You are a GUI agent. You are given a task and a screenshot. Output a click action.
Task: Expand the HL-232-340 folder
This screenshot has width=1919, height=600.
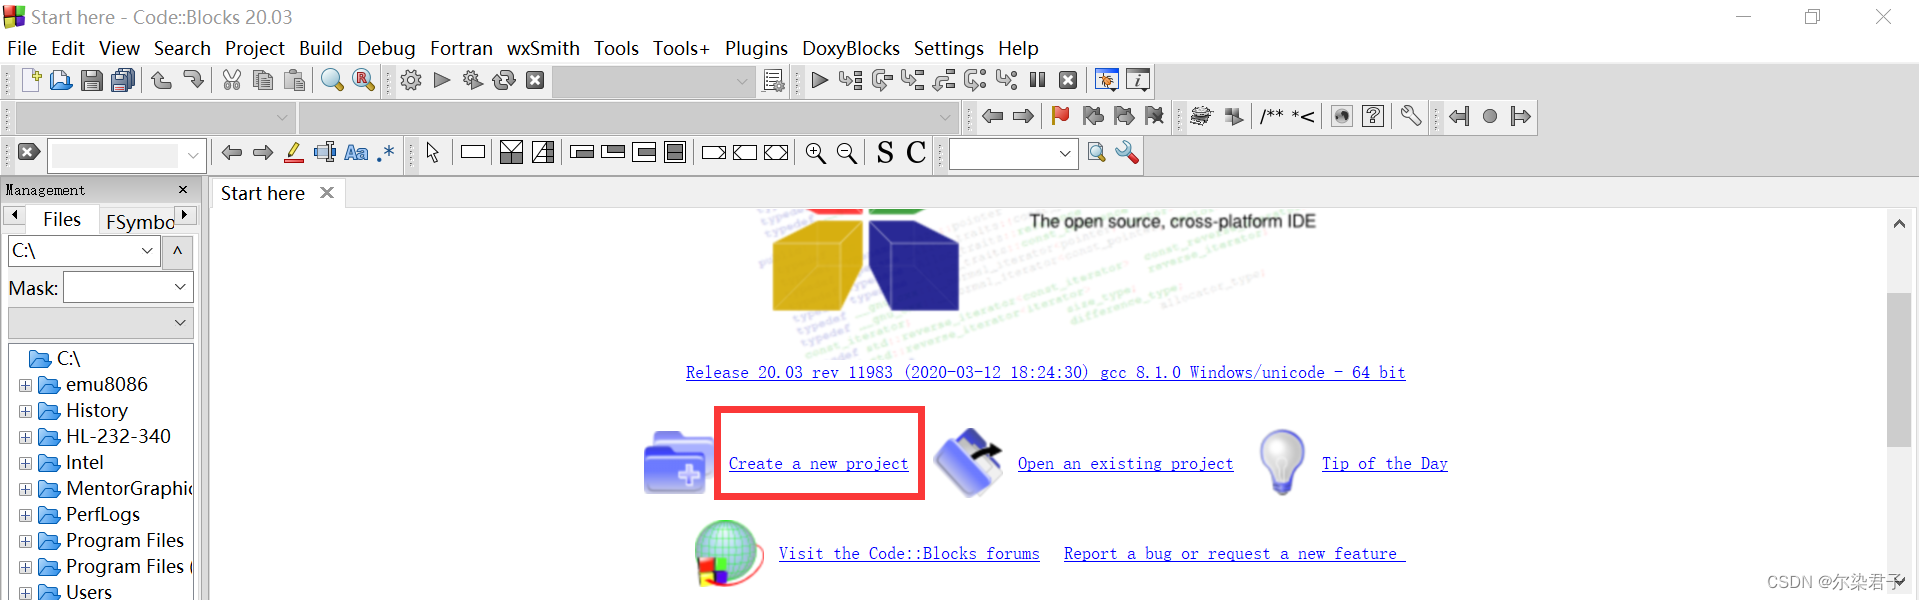[x=25, y=437]
